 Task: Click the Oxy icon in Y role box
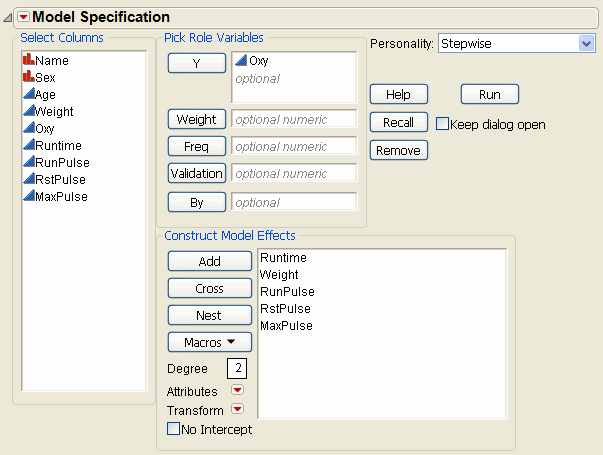[x=240, y=61]
